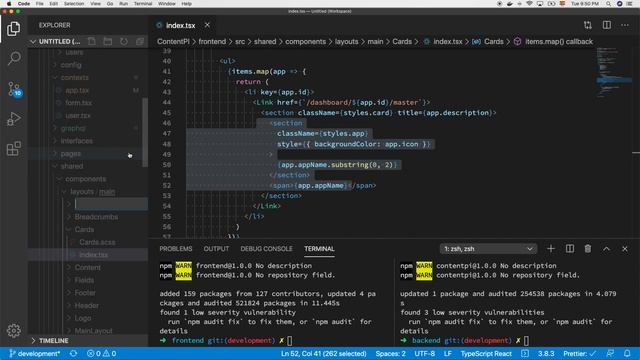Collapse the Cards folder

click(84, 229)
